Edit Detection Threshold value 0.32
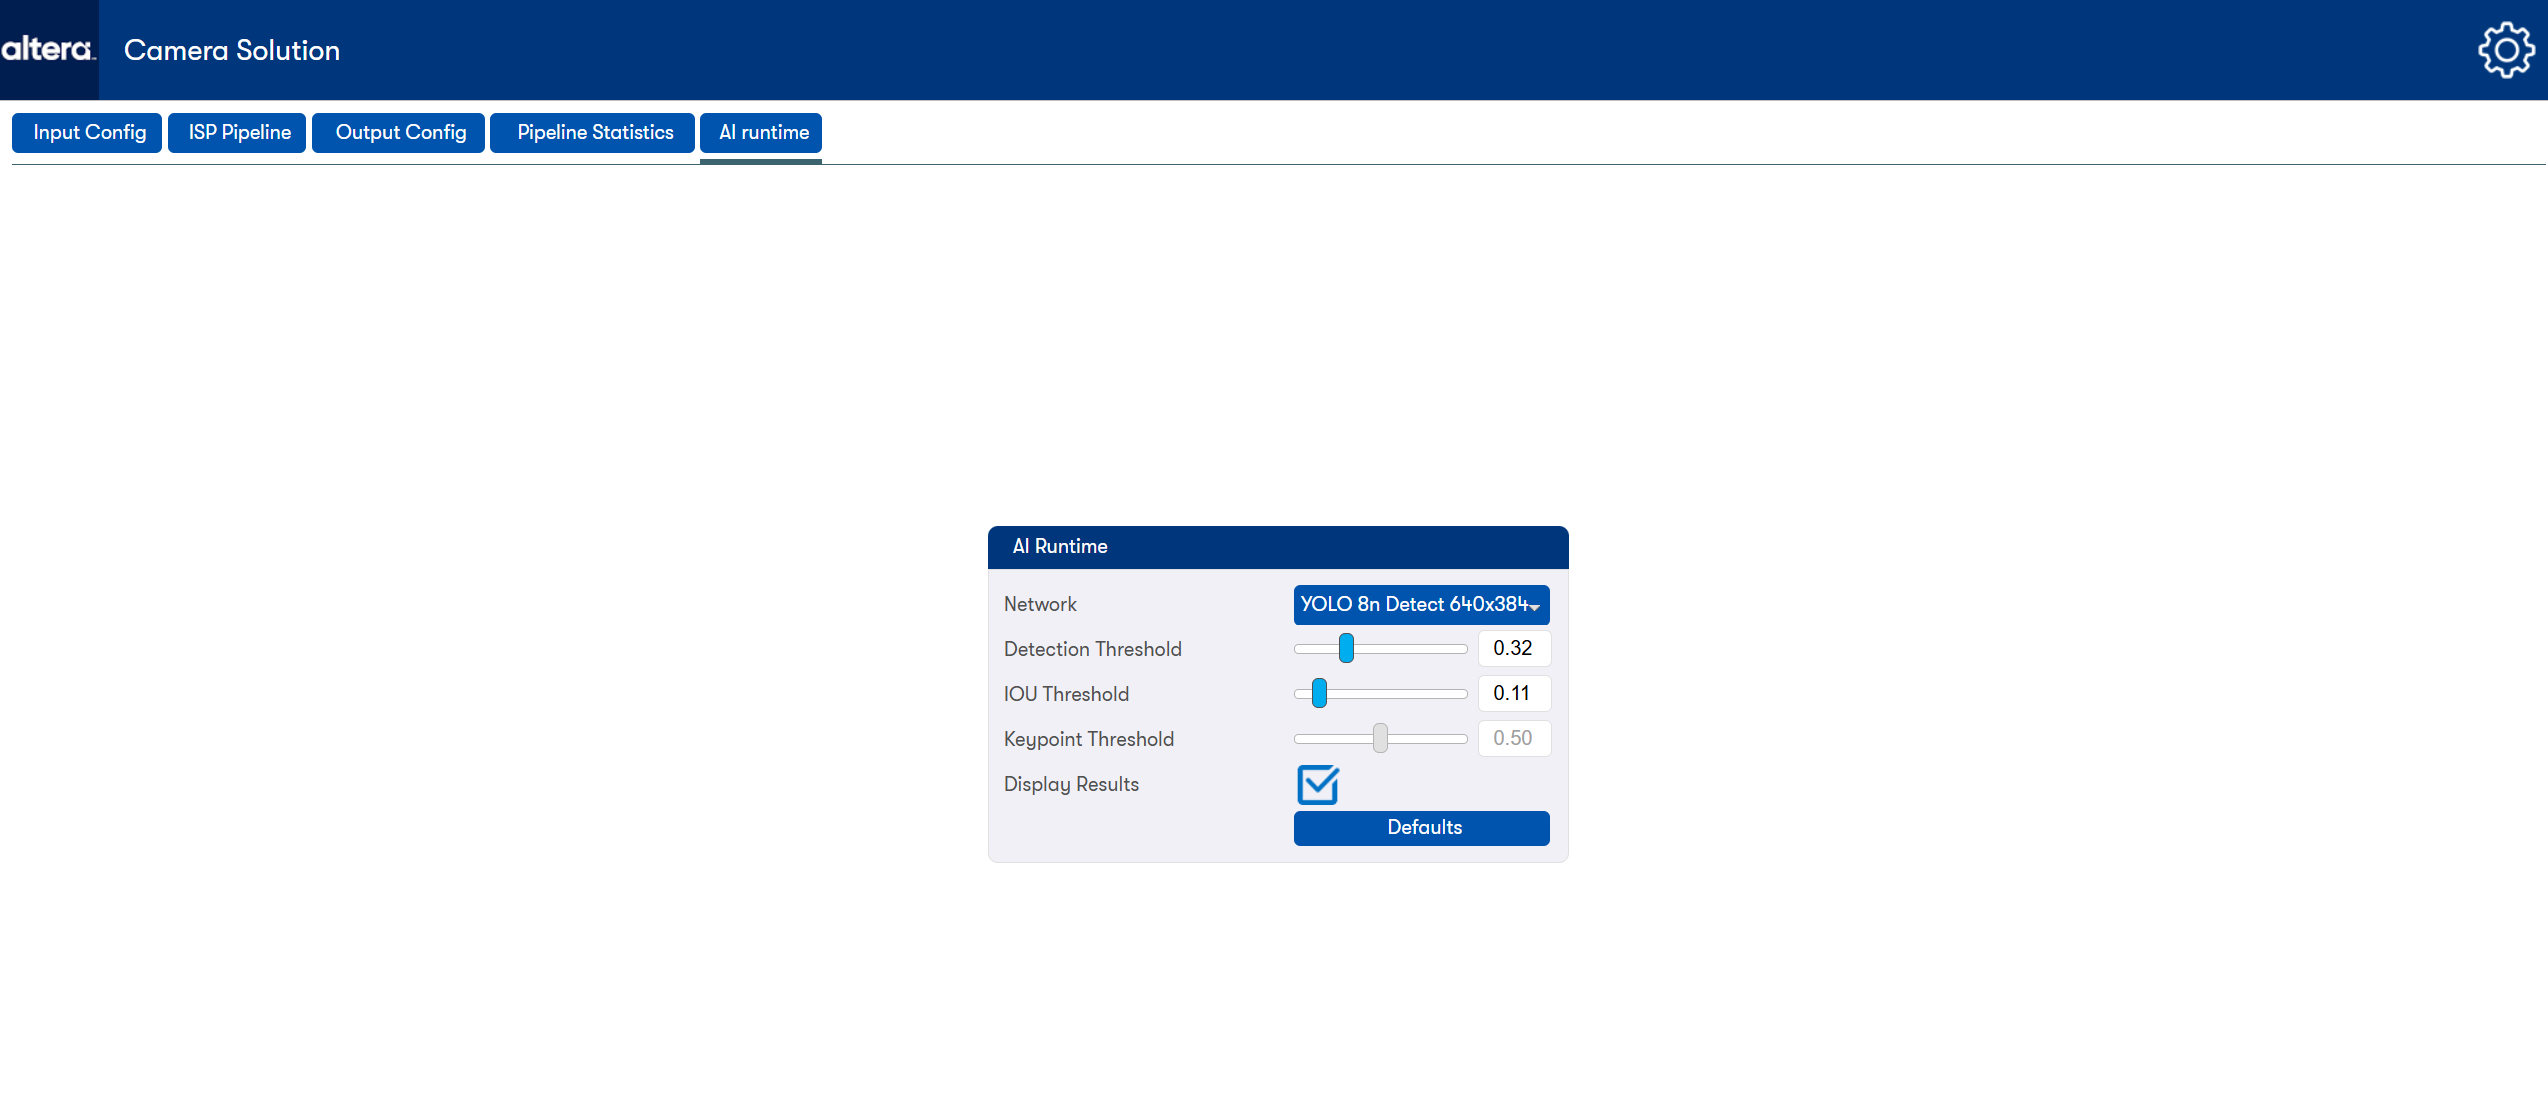The image size is (2548, 1114). pos(1514,648)
